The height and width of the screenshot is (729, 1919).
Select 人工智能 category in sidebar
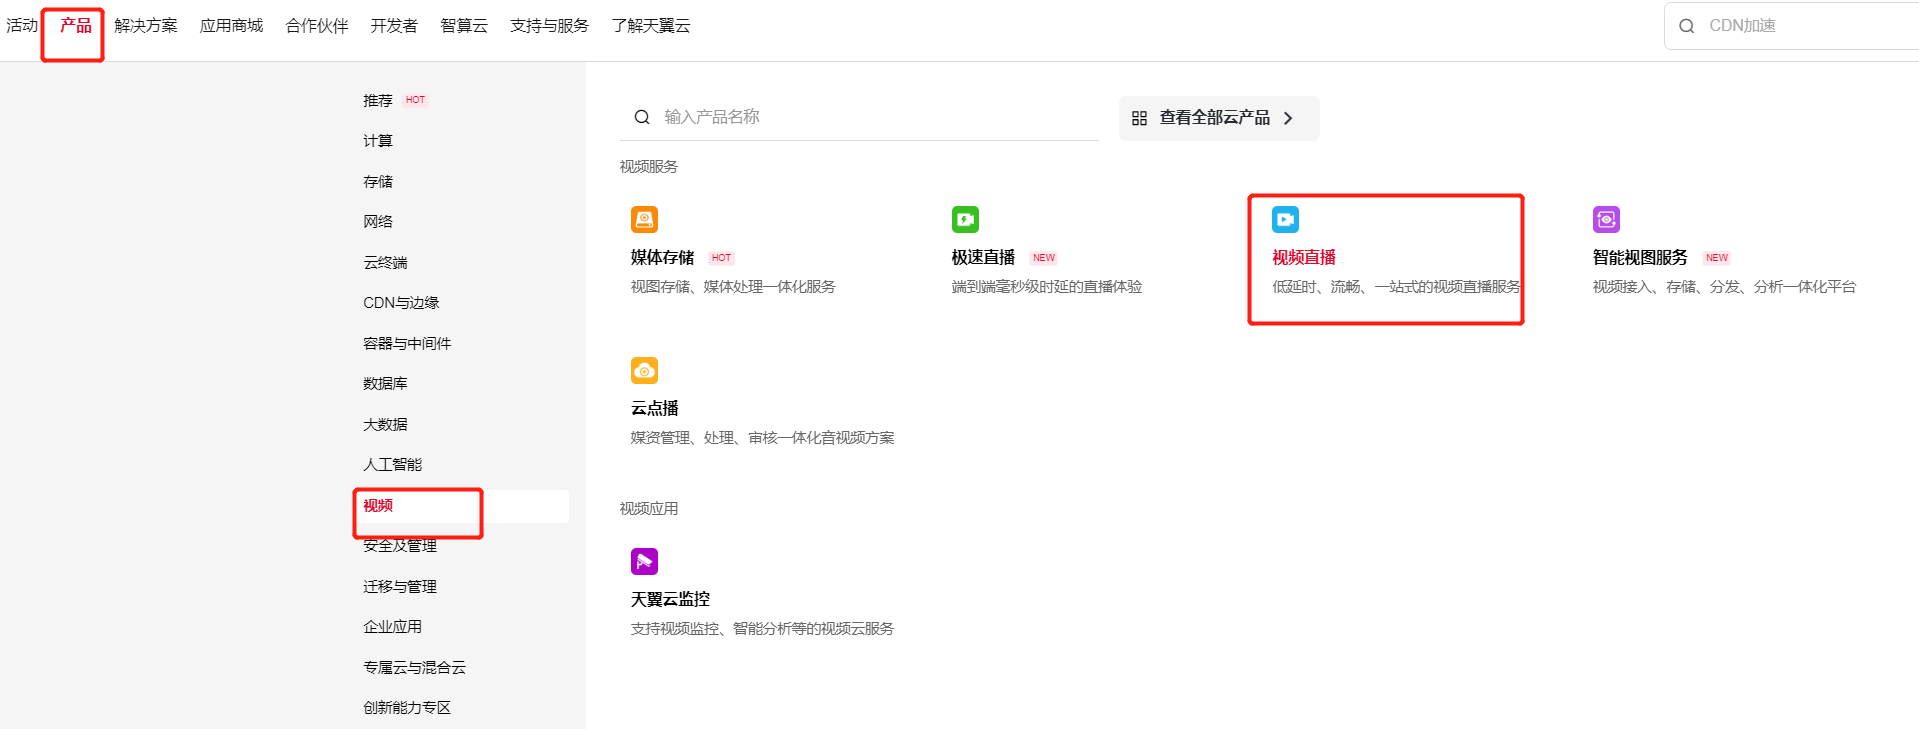coord(392,465)
